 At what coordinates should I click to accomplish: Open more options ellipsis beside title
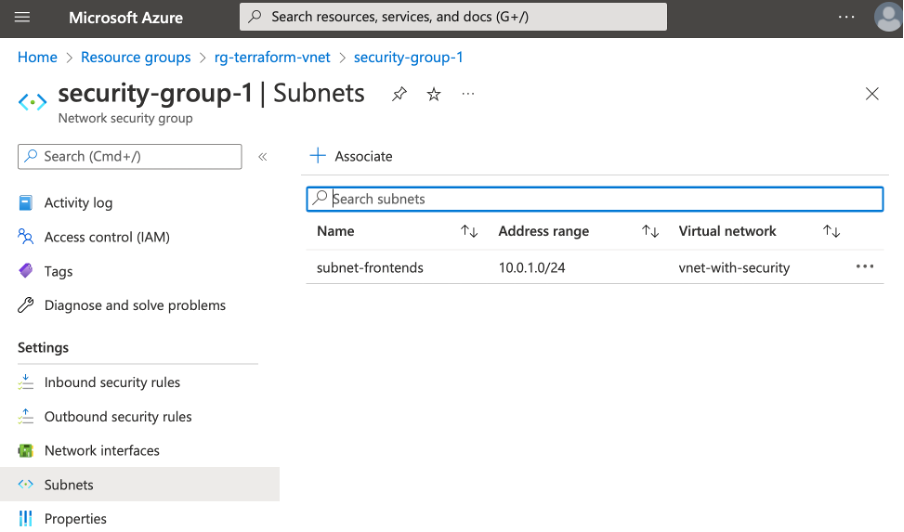click(x=468, y=93)
